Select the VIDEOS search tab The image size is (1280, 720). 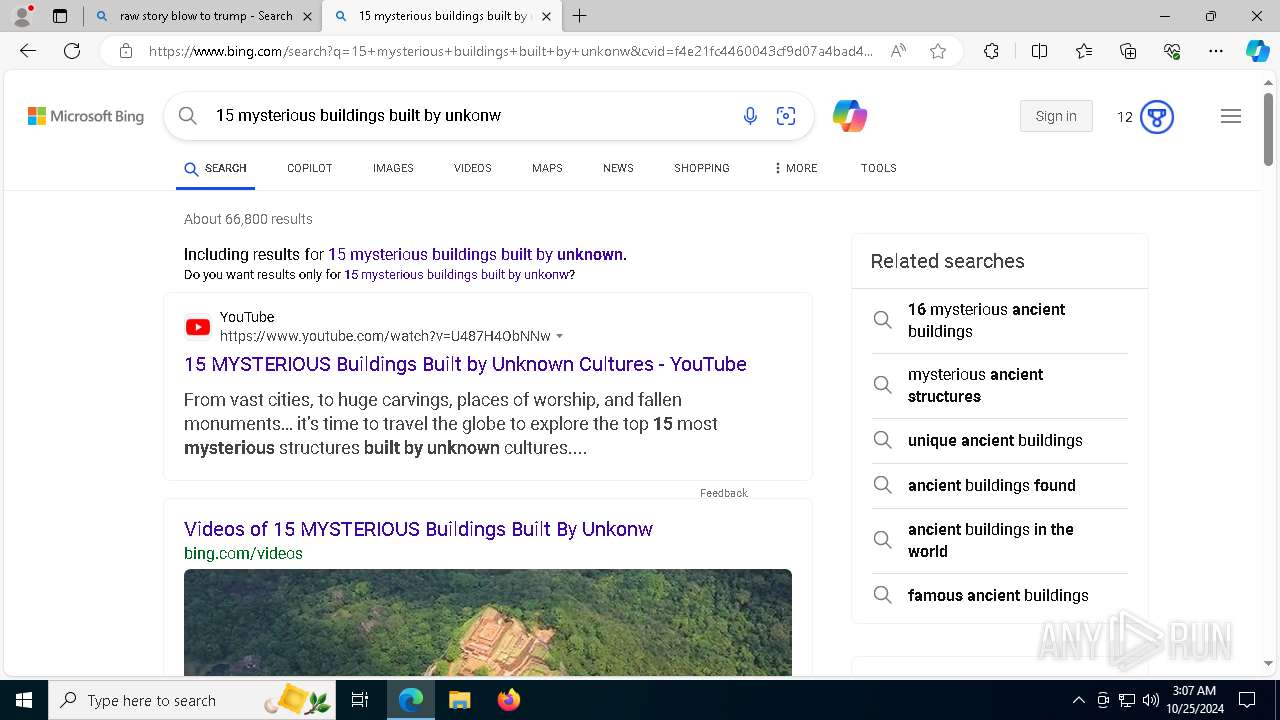point(472,168)
